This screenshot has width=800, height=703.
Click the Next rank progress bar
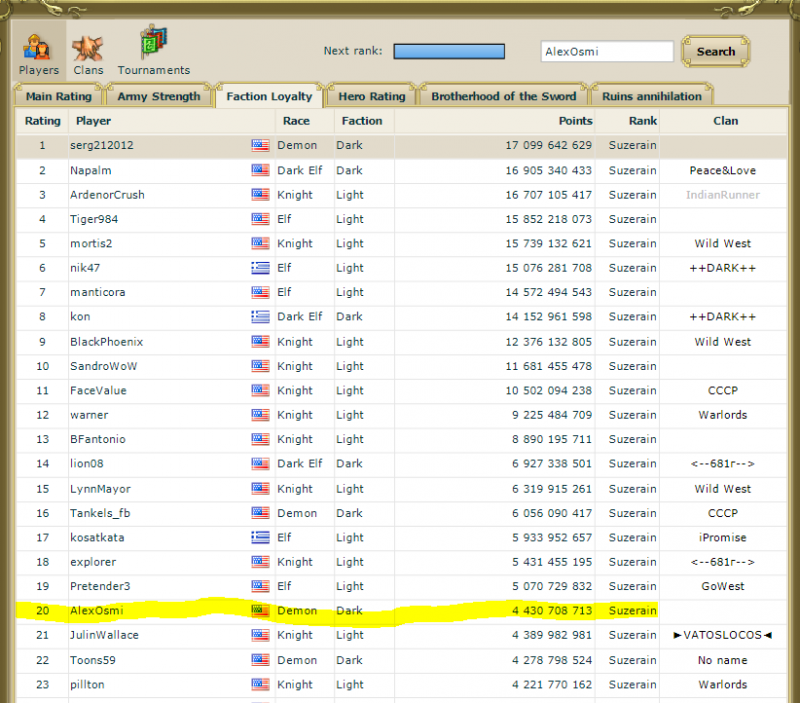coord(448,52)
